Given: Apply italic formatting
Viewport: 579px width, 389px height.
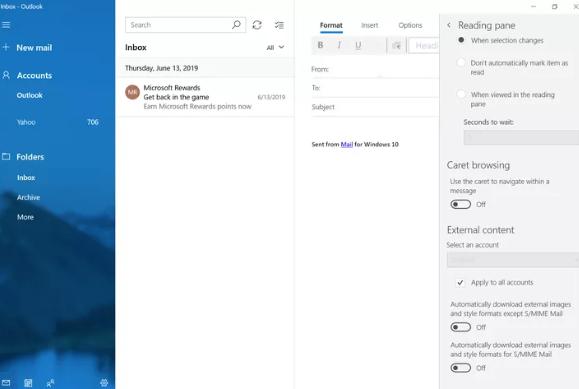Looking at the screenshot, I should 339,45.
